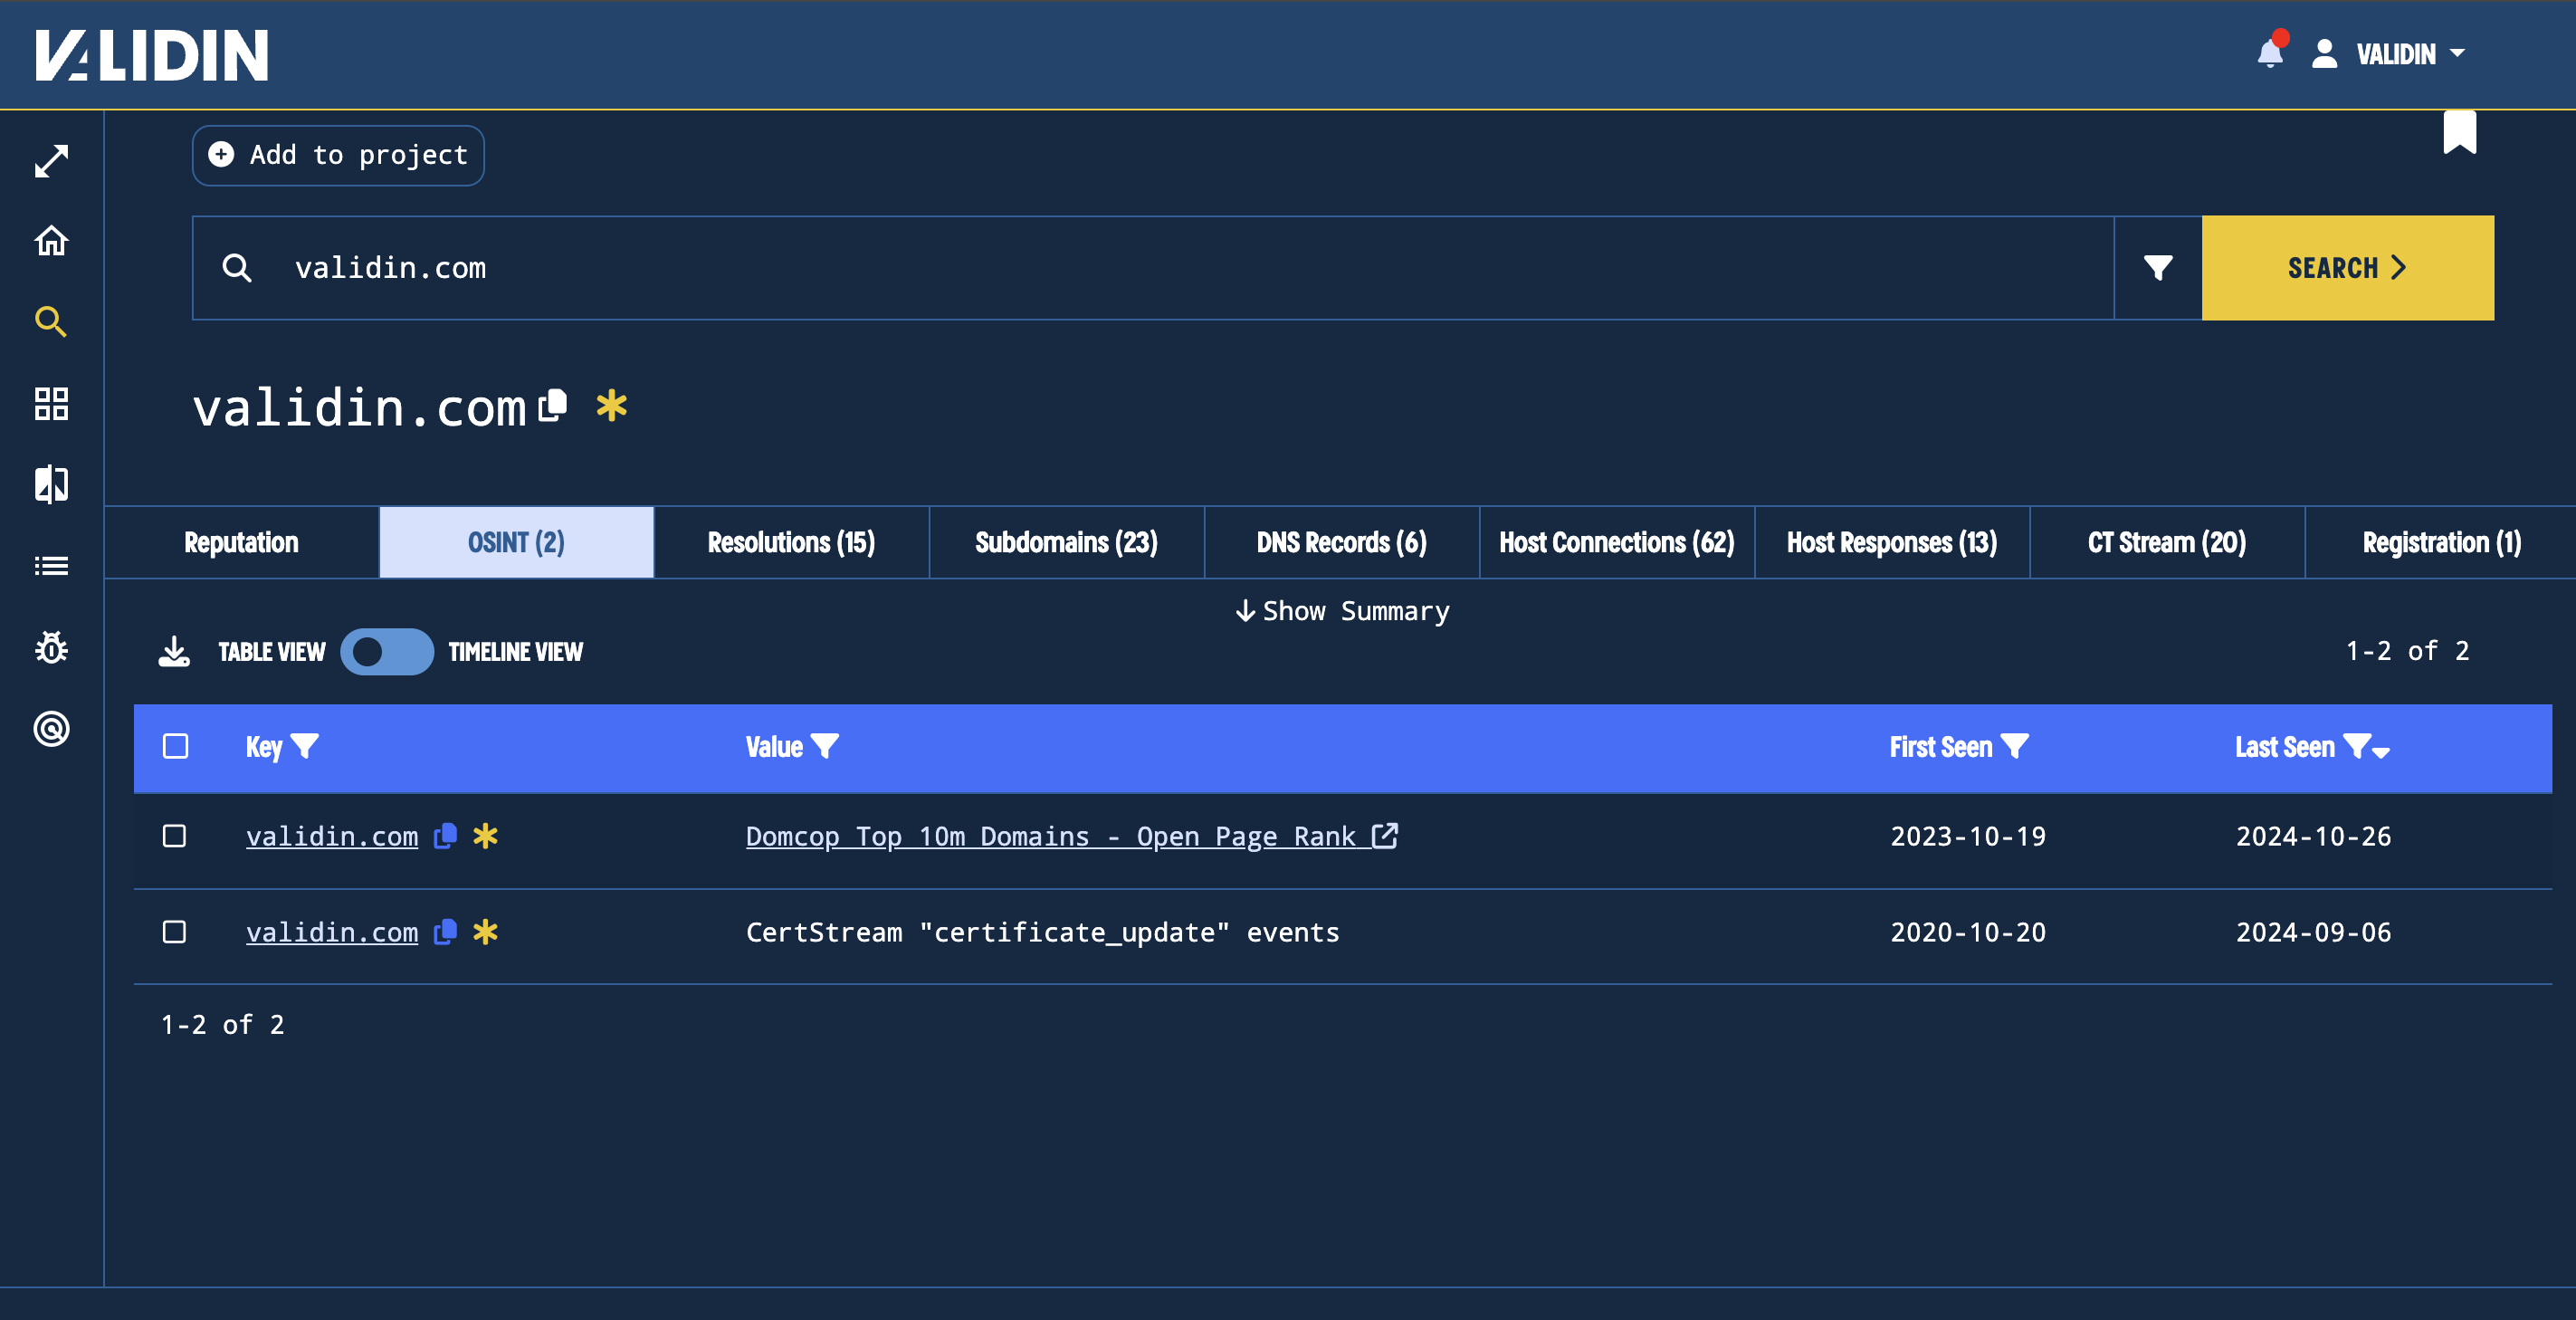Open the Host Connections (62) tab
This screenshot has width=2576, height=1320.
[1616, 542]
